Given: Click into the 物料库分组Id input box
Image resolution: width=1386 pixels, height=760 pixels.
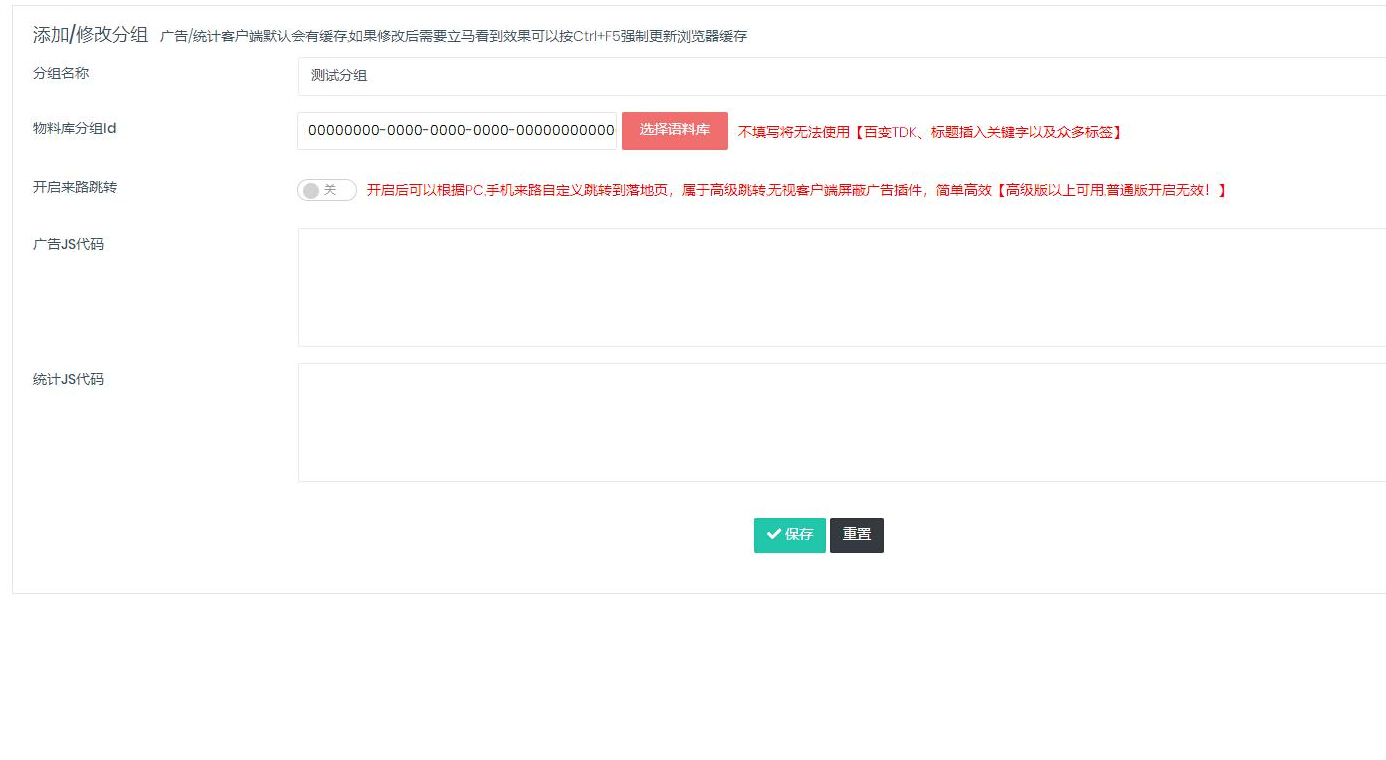Looking at the screenshot, I should click(457, 131).
